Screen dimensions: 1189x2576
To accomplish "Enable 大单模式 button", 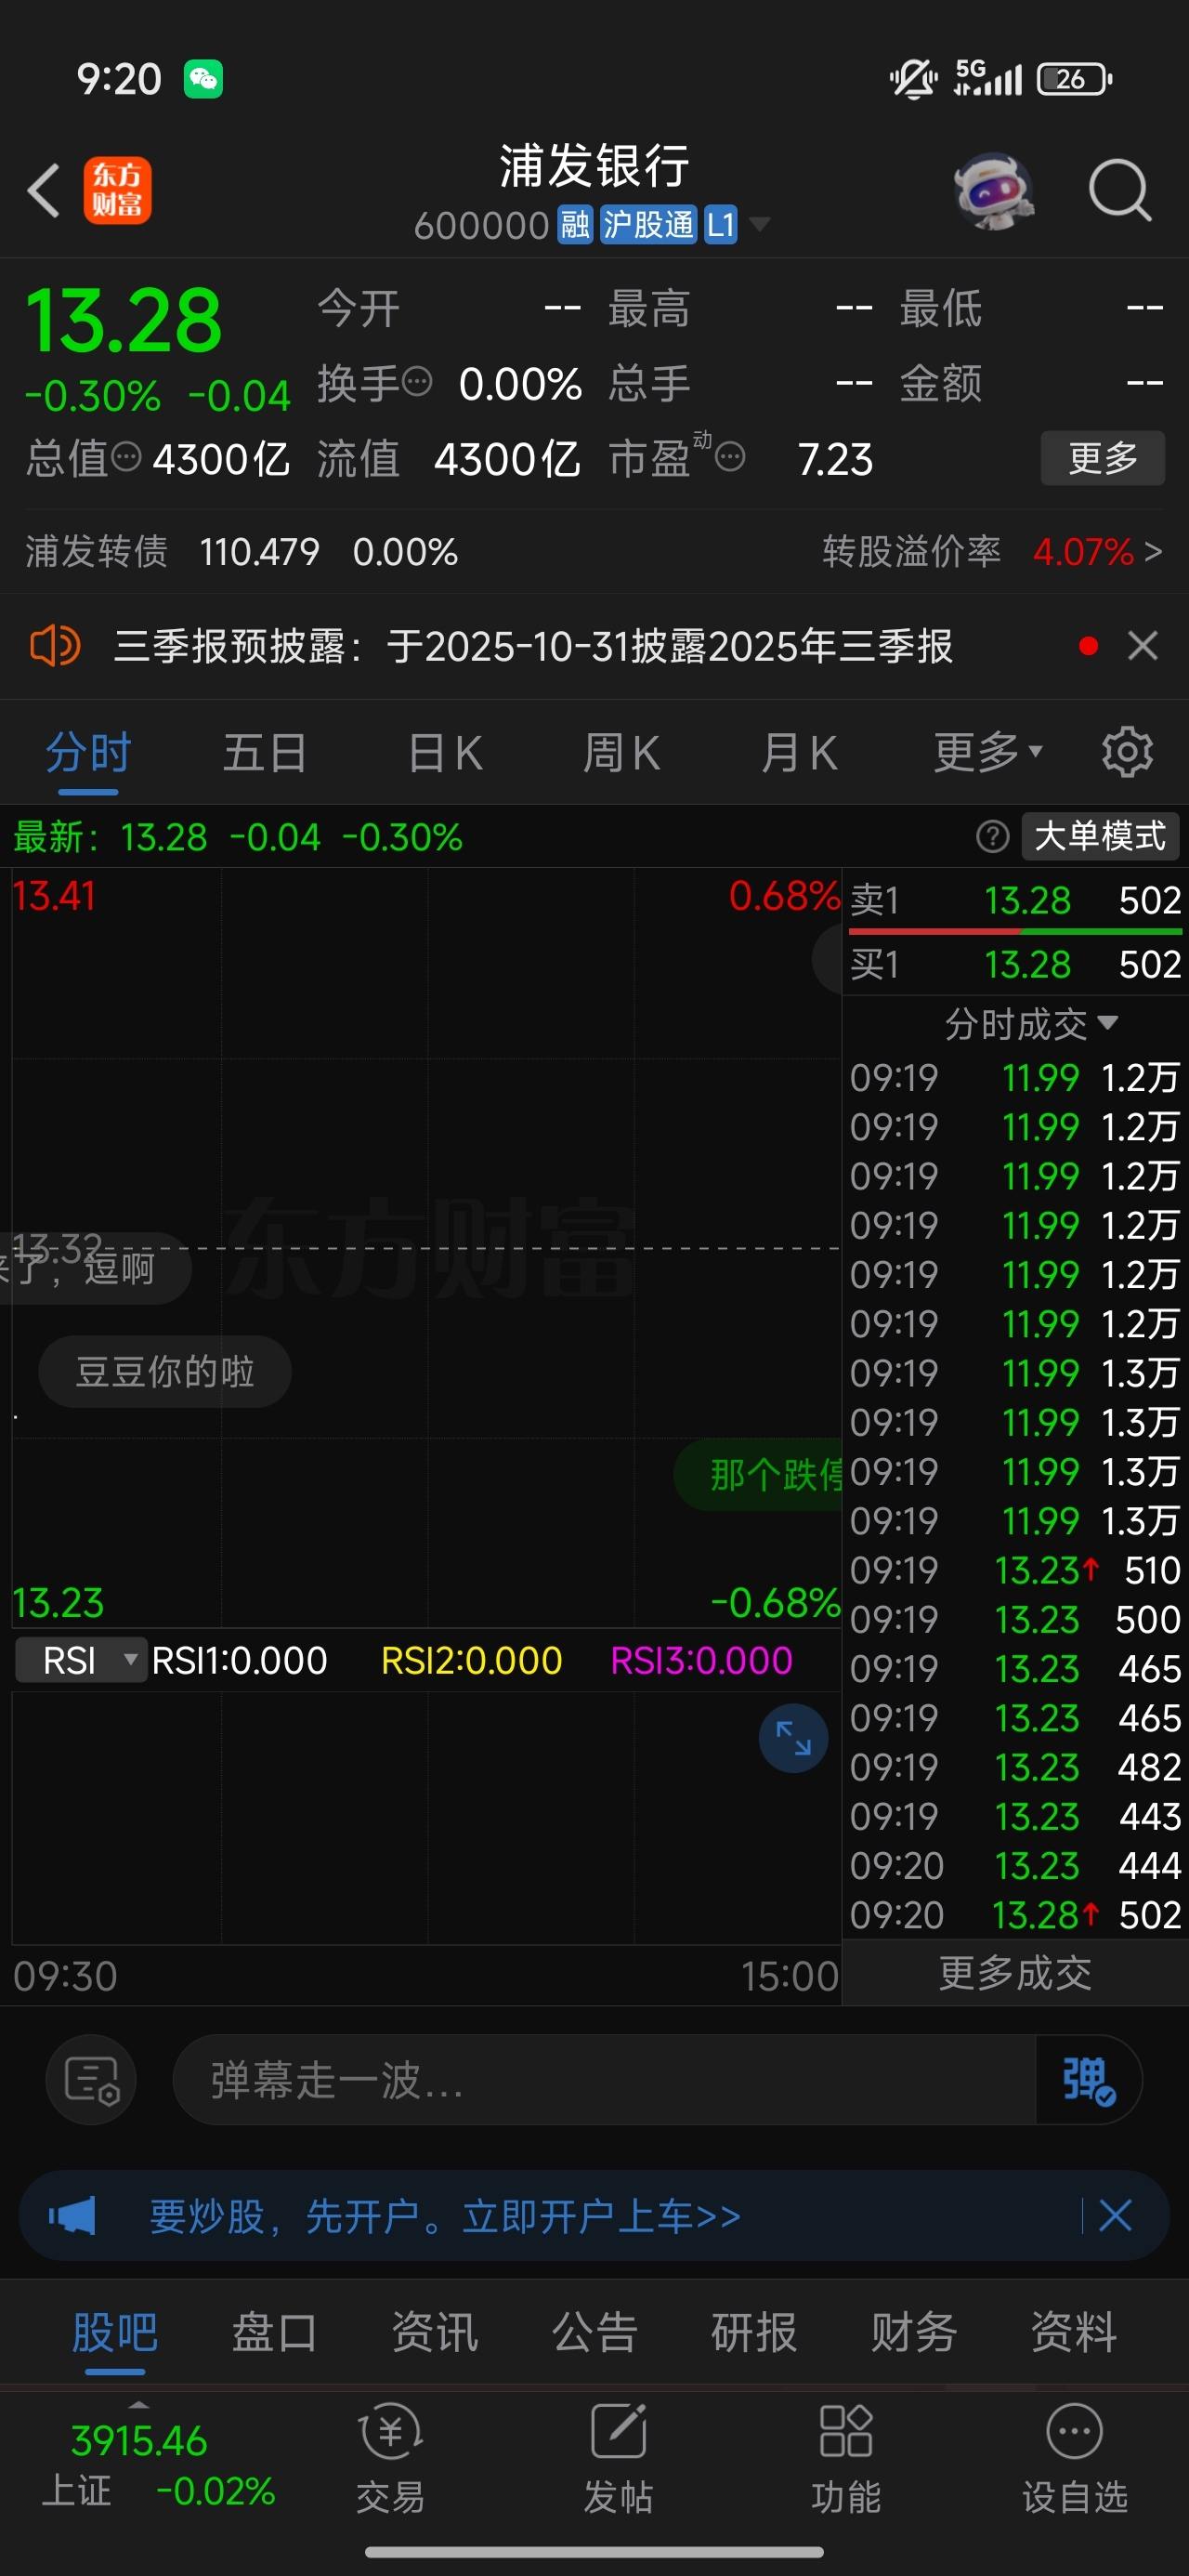I will pyautogui.click(x=1099, y=836).
